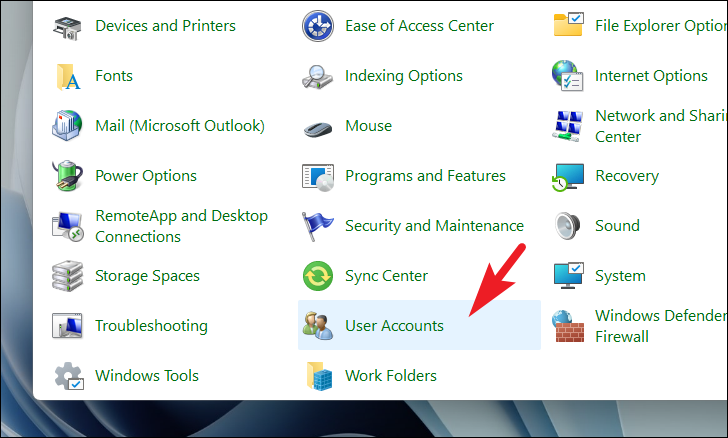Open the Security and Maintenance flag icon

317,226
